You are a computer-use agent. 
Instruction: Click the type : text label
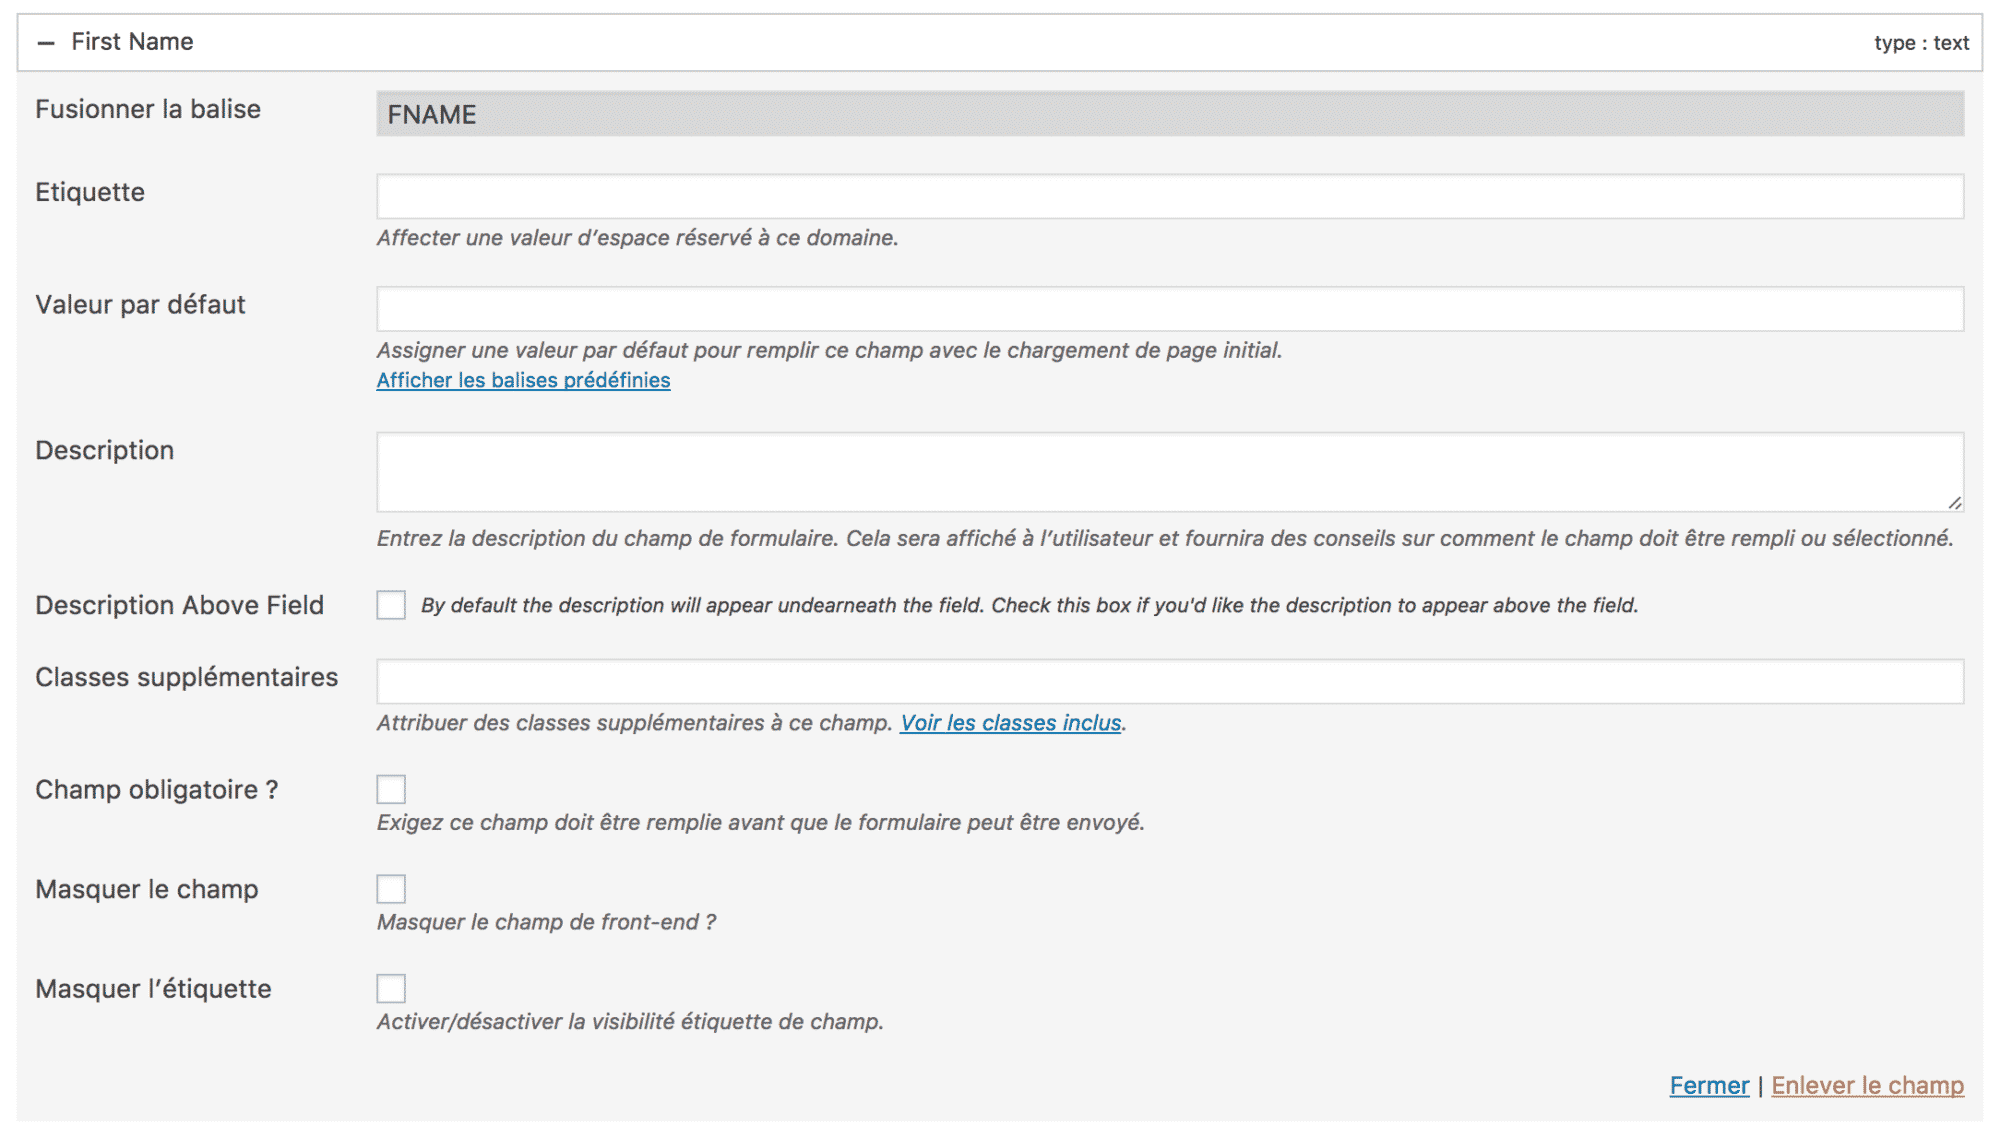pos(1920,43)
